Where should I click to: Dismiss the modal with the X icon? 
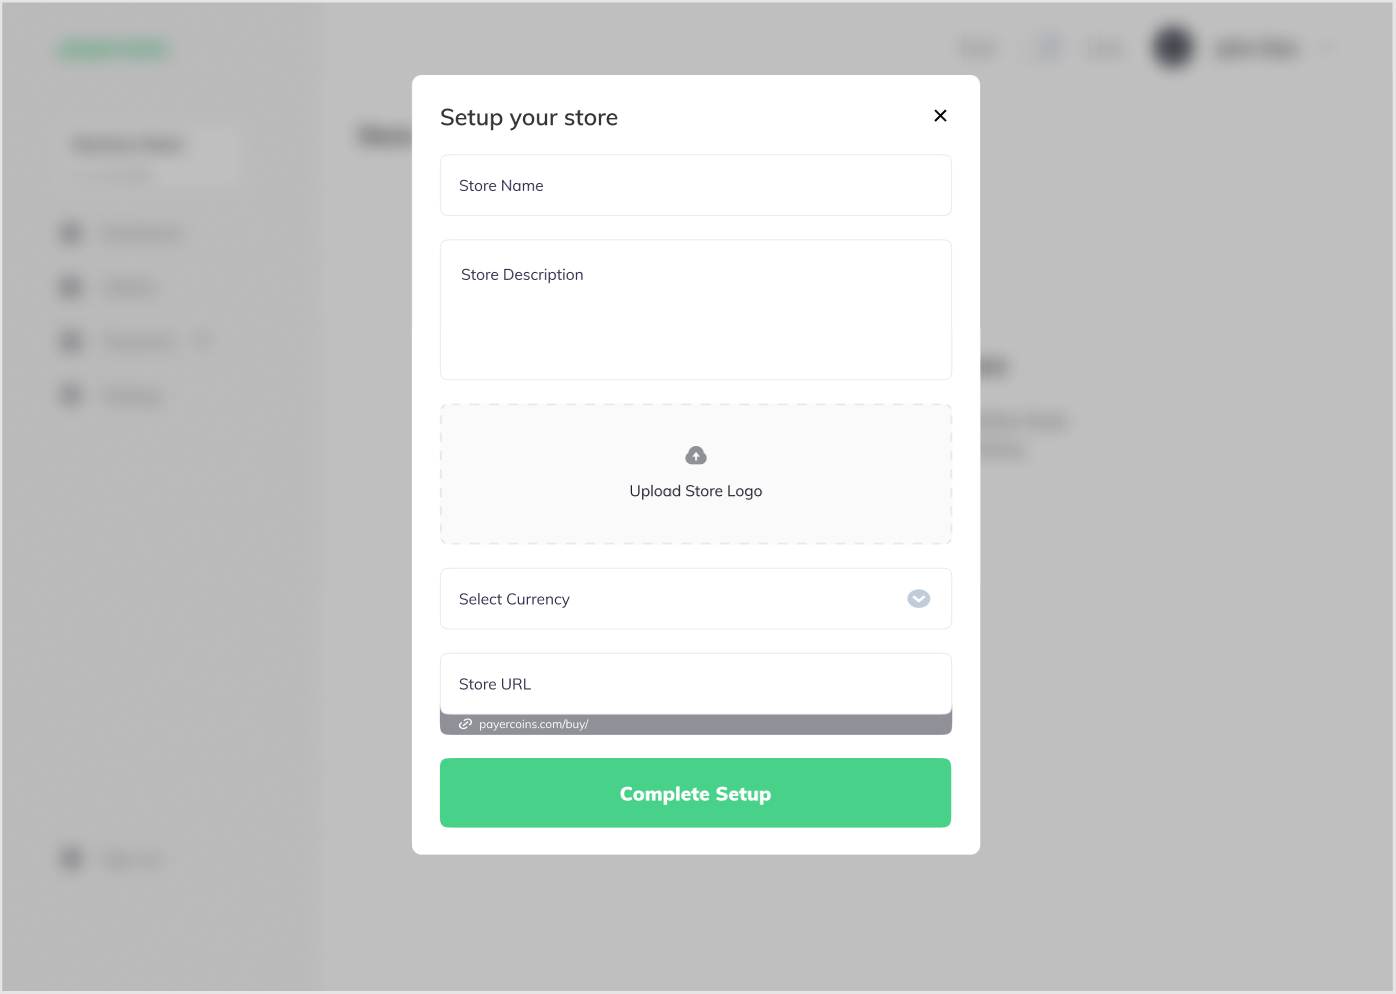(939, 115)
